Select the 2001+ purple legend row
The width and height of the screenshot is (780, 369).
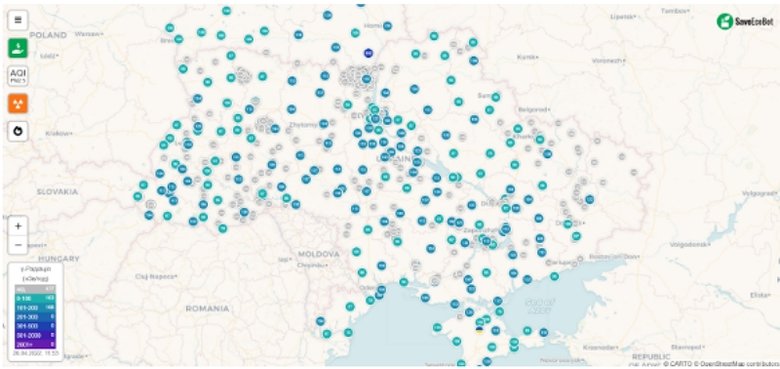(x=35, y=345)
